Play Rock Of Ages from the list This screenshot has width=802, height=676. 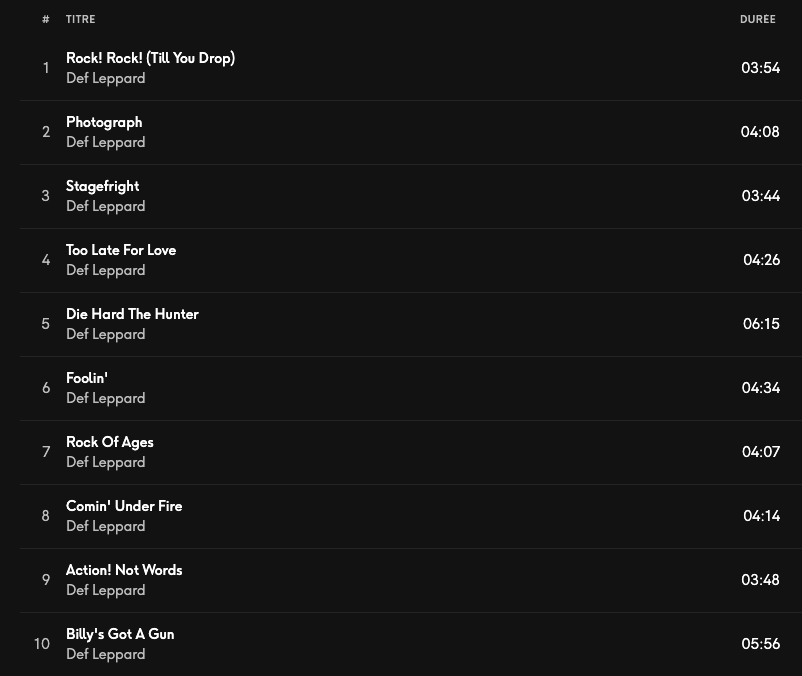[x=110, y=442]
